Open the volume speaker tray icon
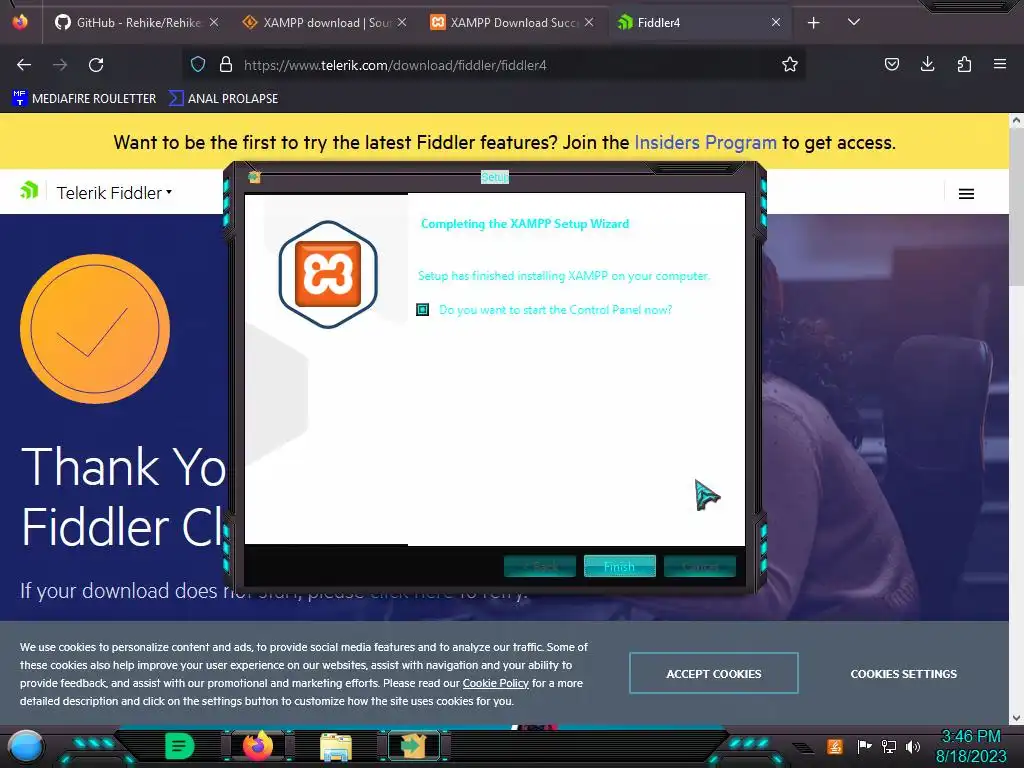The width and height of the screenshot is (1024, 768). tap(913, 746)
